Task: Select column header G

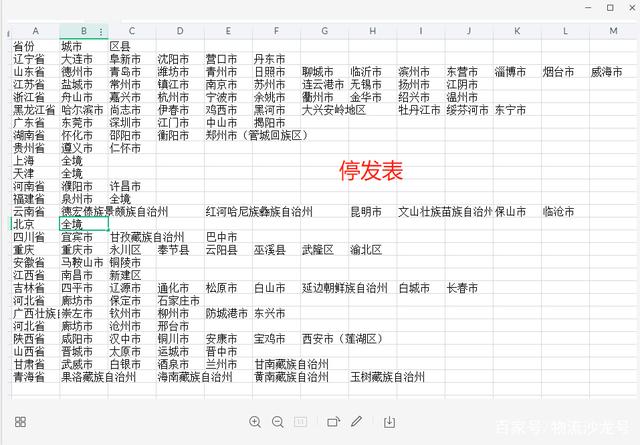Action: point(324,31)
